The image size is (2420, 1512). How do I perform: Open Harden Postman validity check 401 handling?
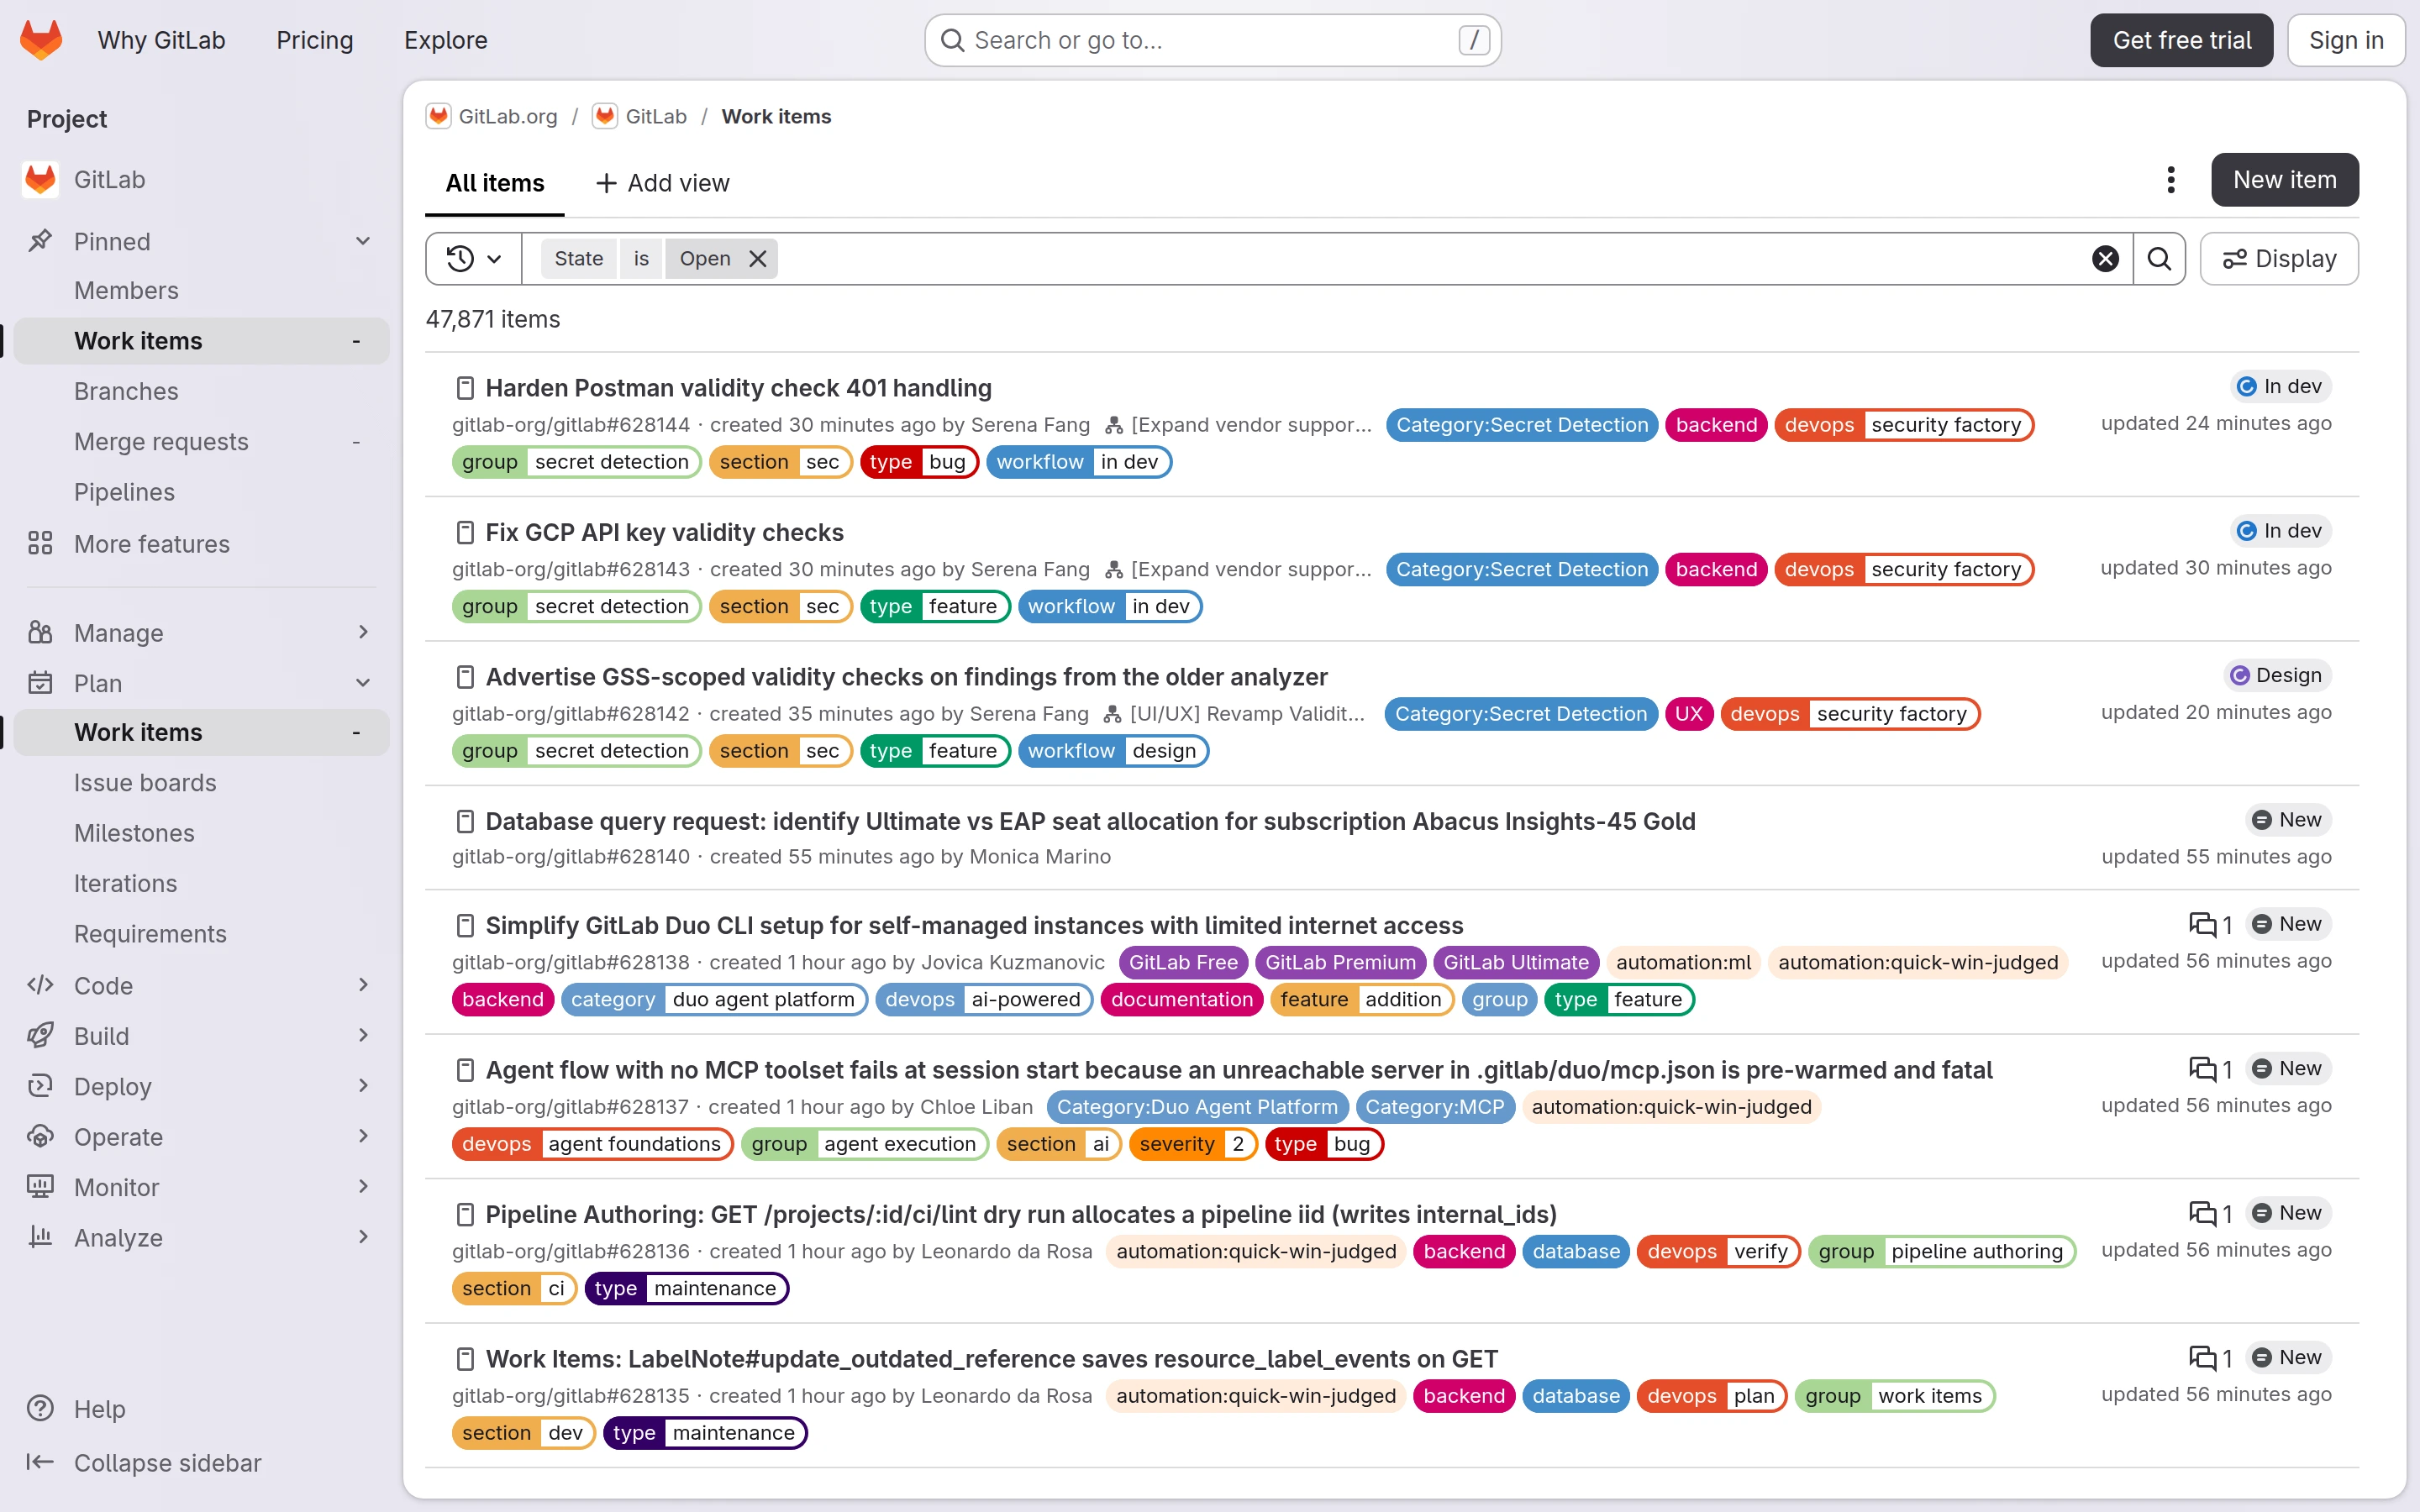pos(738,388)
